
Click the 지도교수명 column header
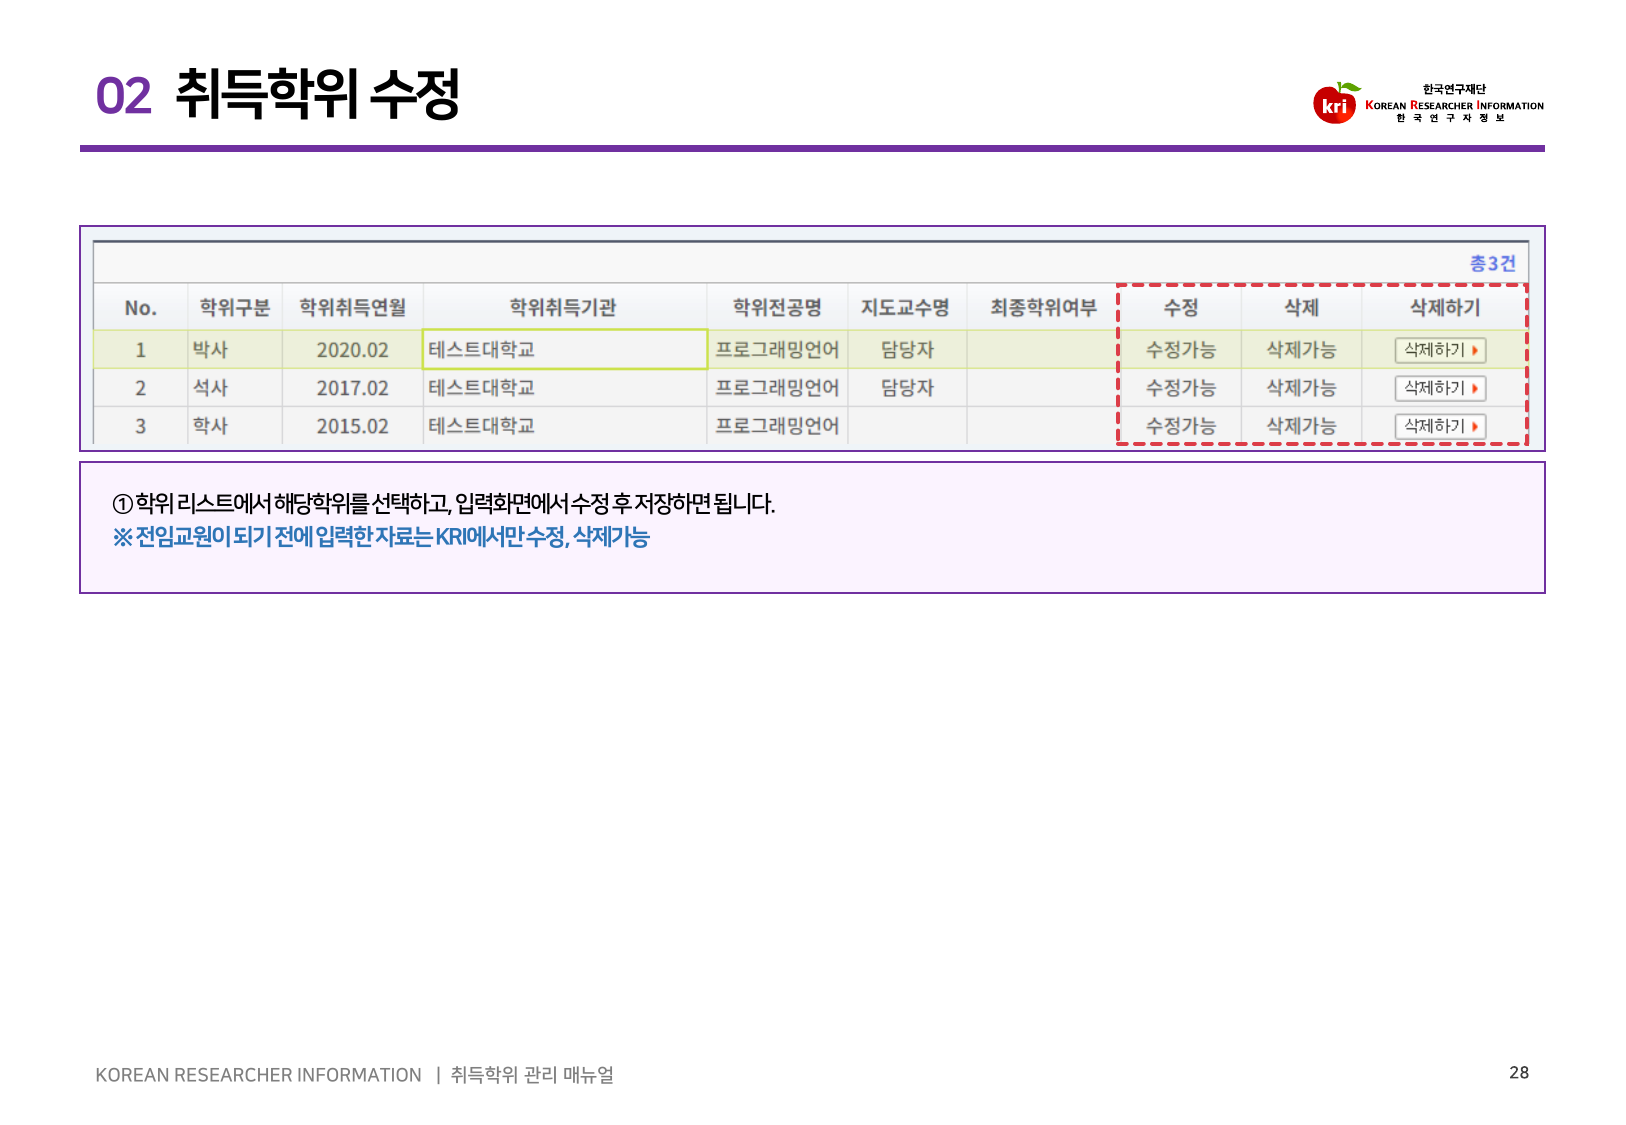pyautogui.click(x=905, y=308)
